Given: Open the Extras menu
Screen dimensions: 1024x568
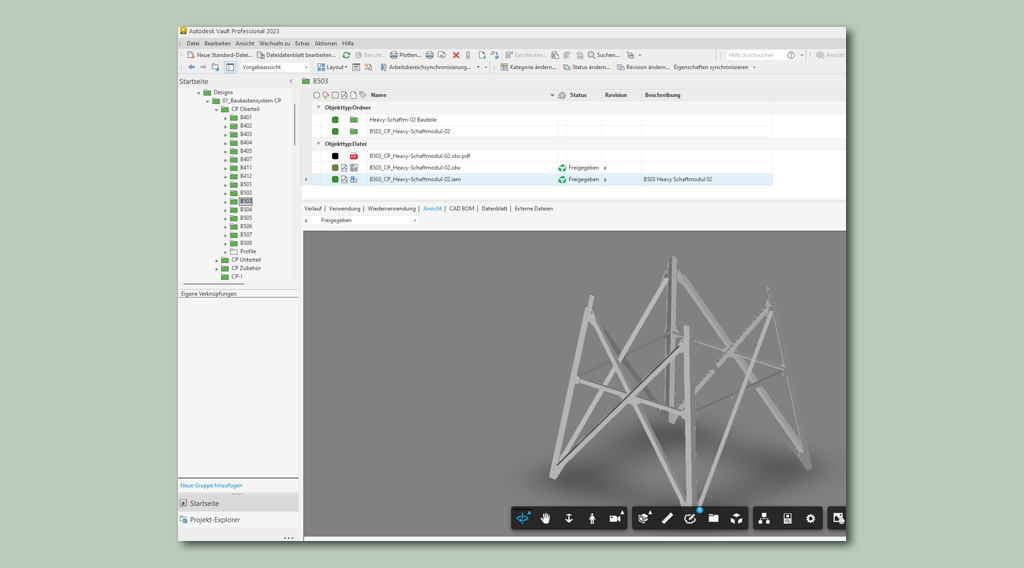Looking at the screenshot, I should click(302, 43).
